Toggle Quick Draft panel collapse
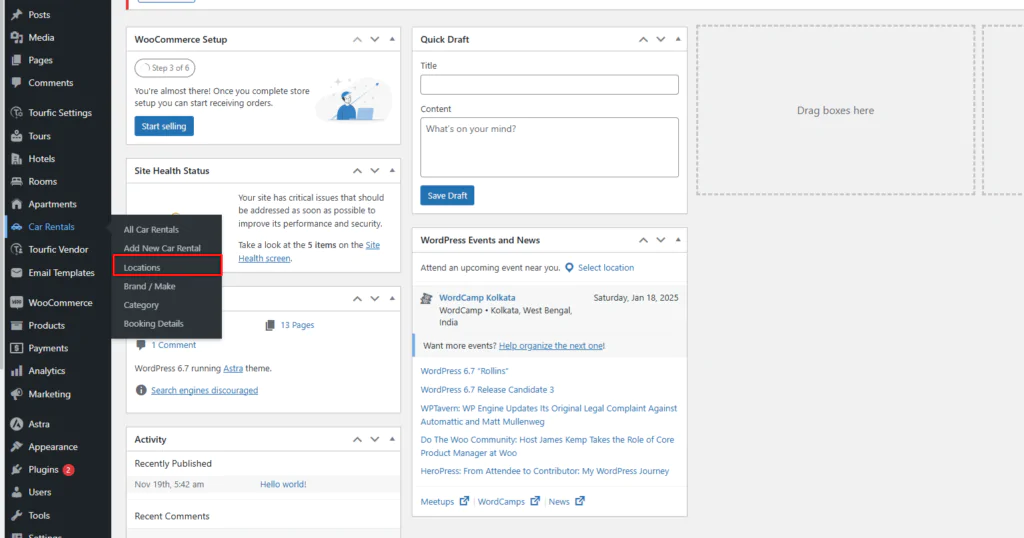Viewport: 1024px width, 538px height. pyautogui.click(x=678, y=39)
